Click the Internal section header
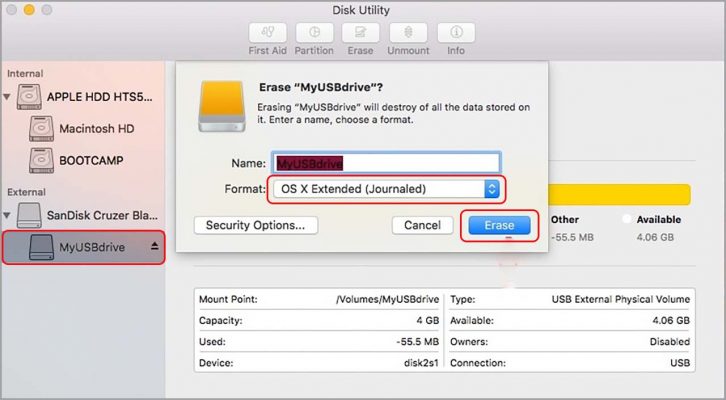 tap(25, 74)
